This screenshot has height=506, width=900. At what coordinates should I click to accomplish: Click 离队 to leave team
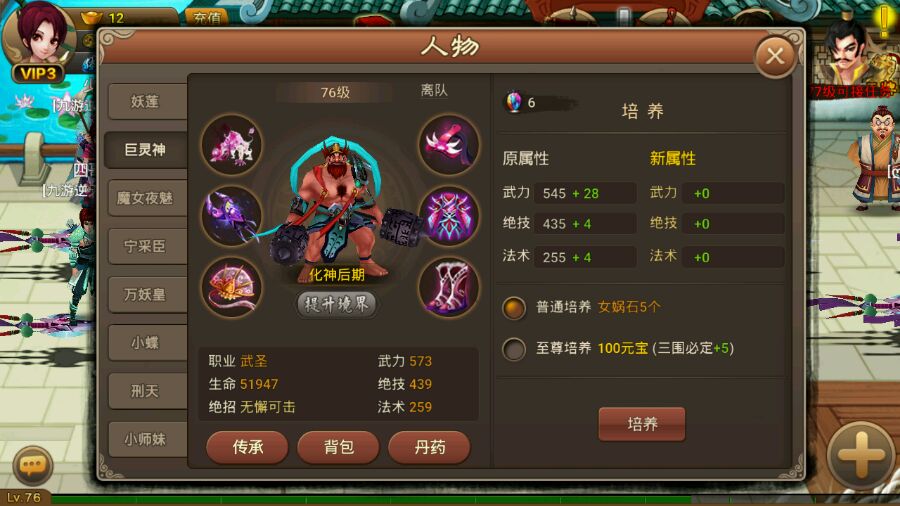pyautogui.click(x=434, y=91)
